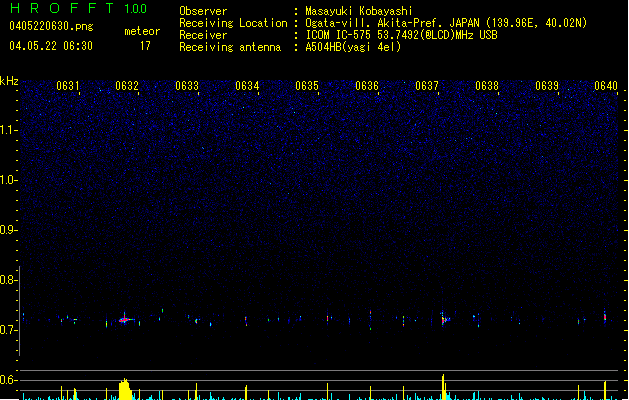Click the 0634 time marker

tap(247, 86)
